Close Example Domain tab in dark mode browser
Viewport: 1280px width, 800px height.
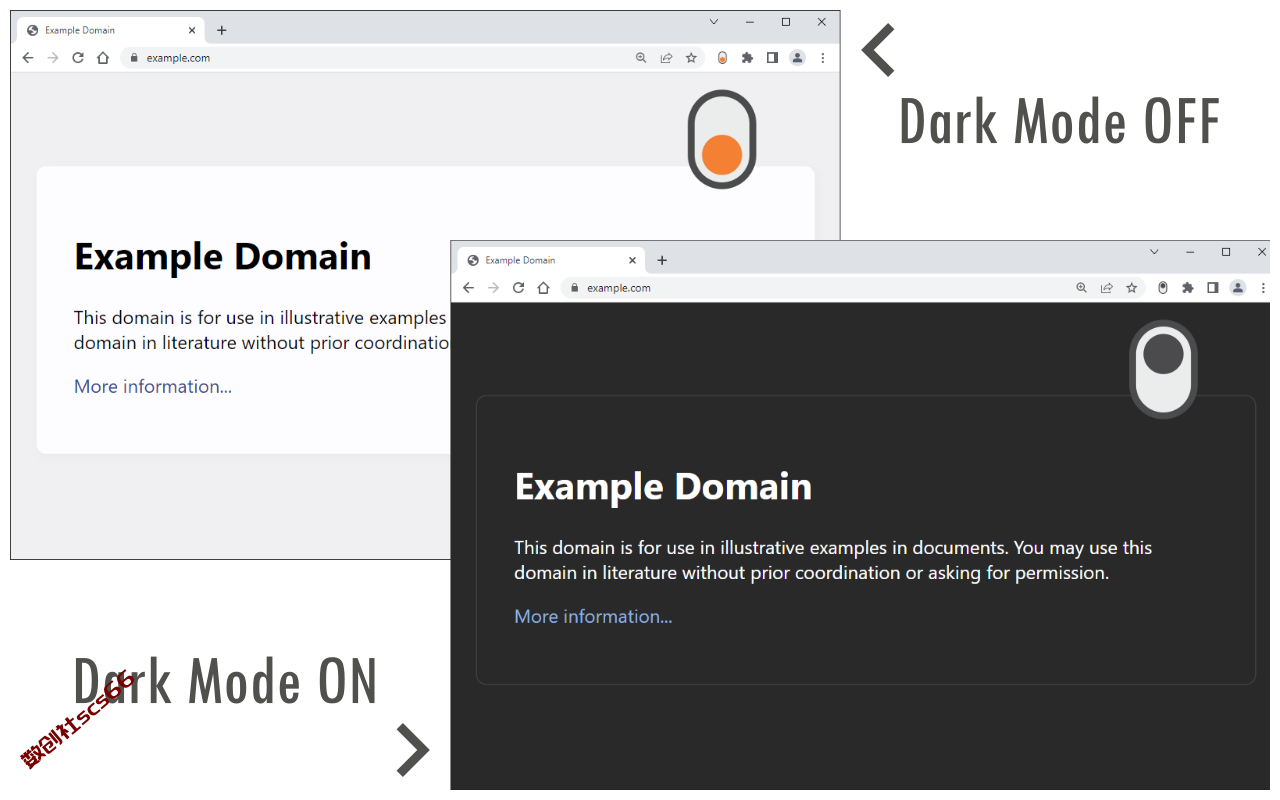pos(632,261)
